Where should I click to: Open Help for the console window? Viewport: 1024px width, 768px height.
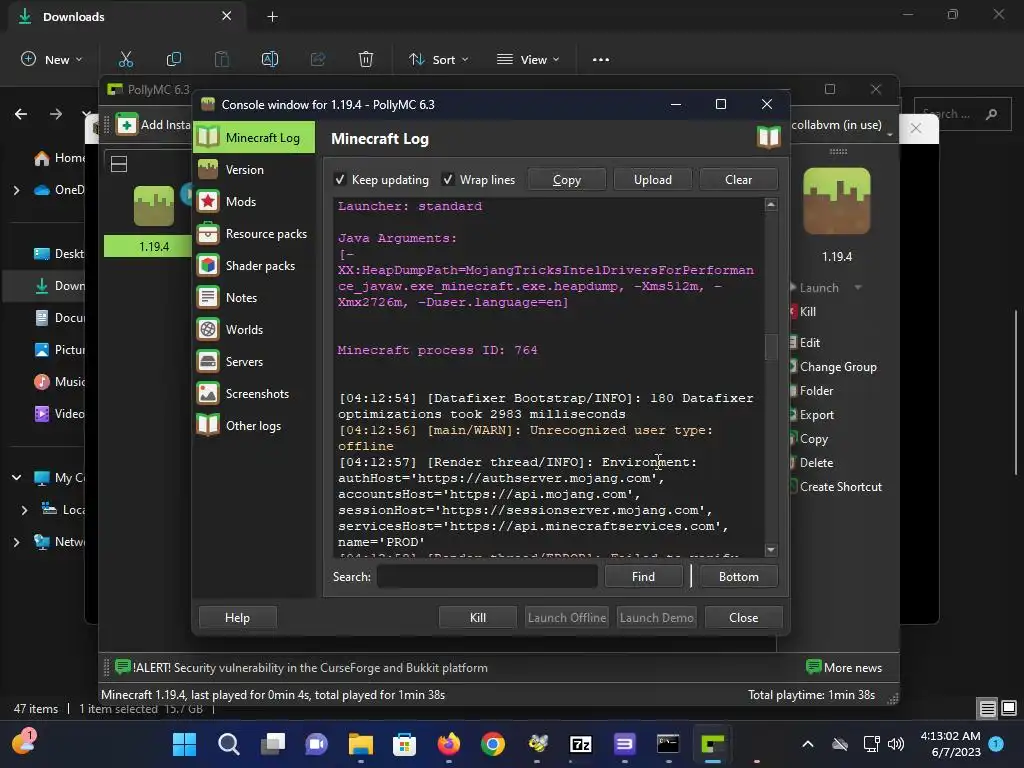tap(237, 618)
